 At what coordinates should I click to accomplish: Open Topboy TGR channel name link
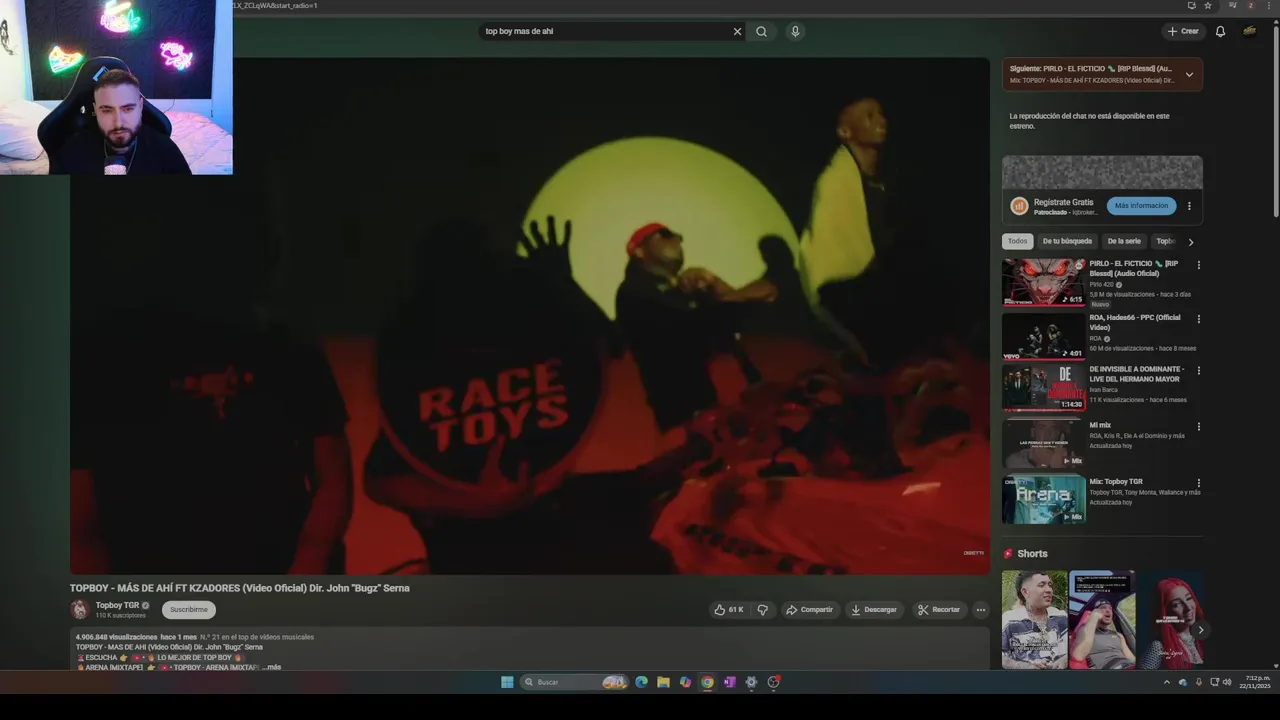point(117,605)
